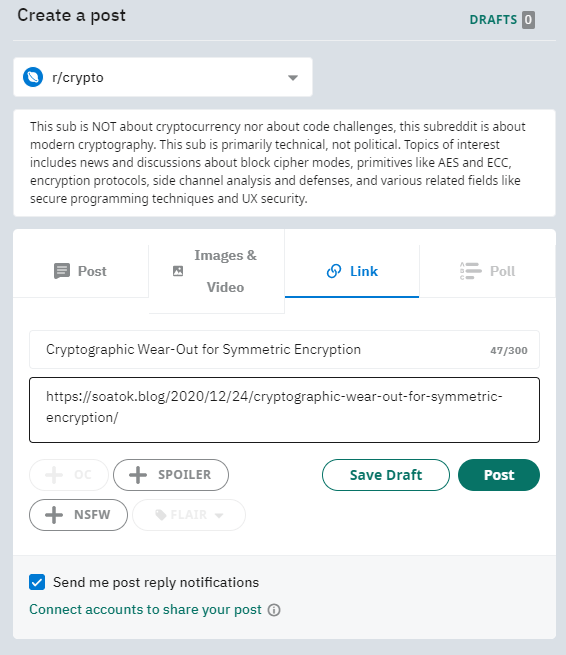Click the plus icon on SPOILER button

coord(138,475)
